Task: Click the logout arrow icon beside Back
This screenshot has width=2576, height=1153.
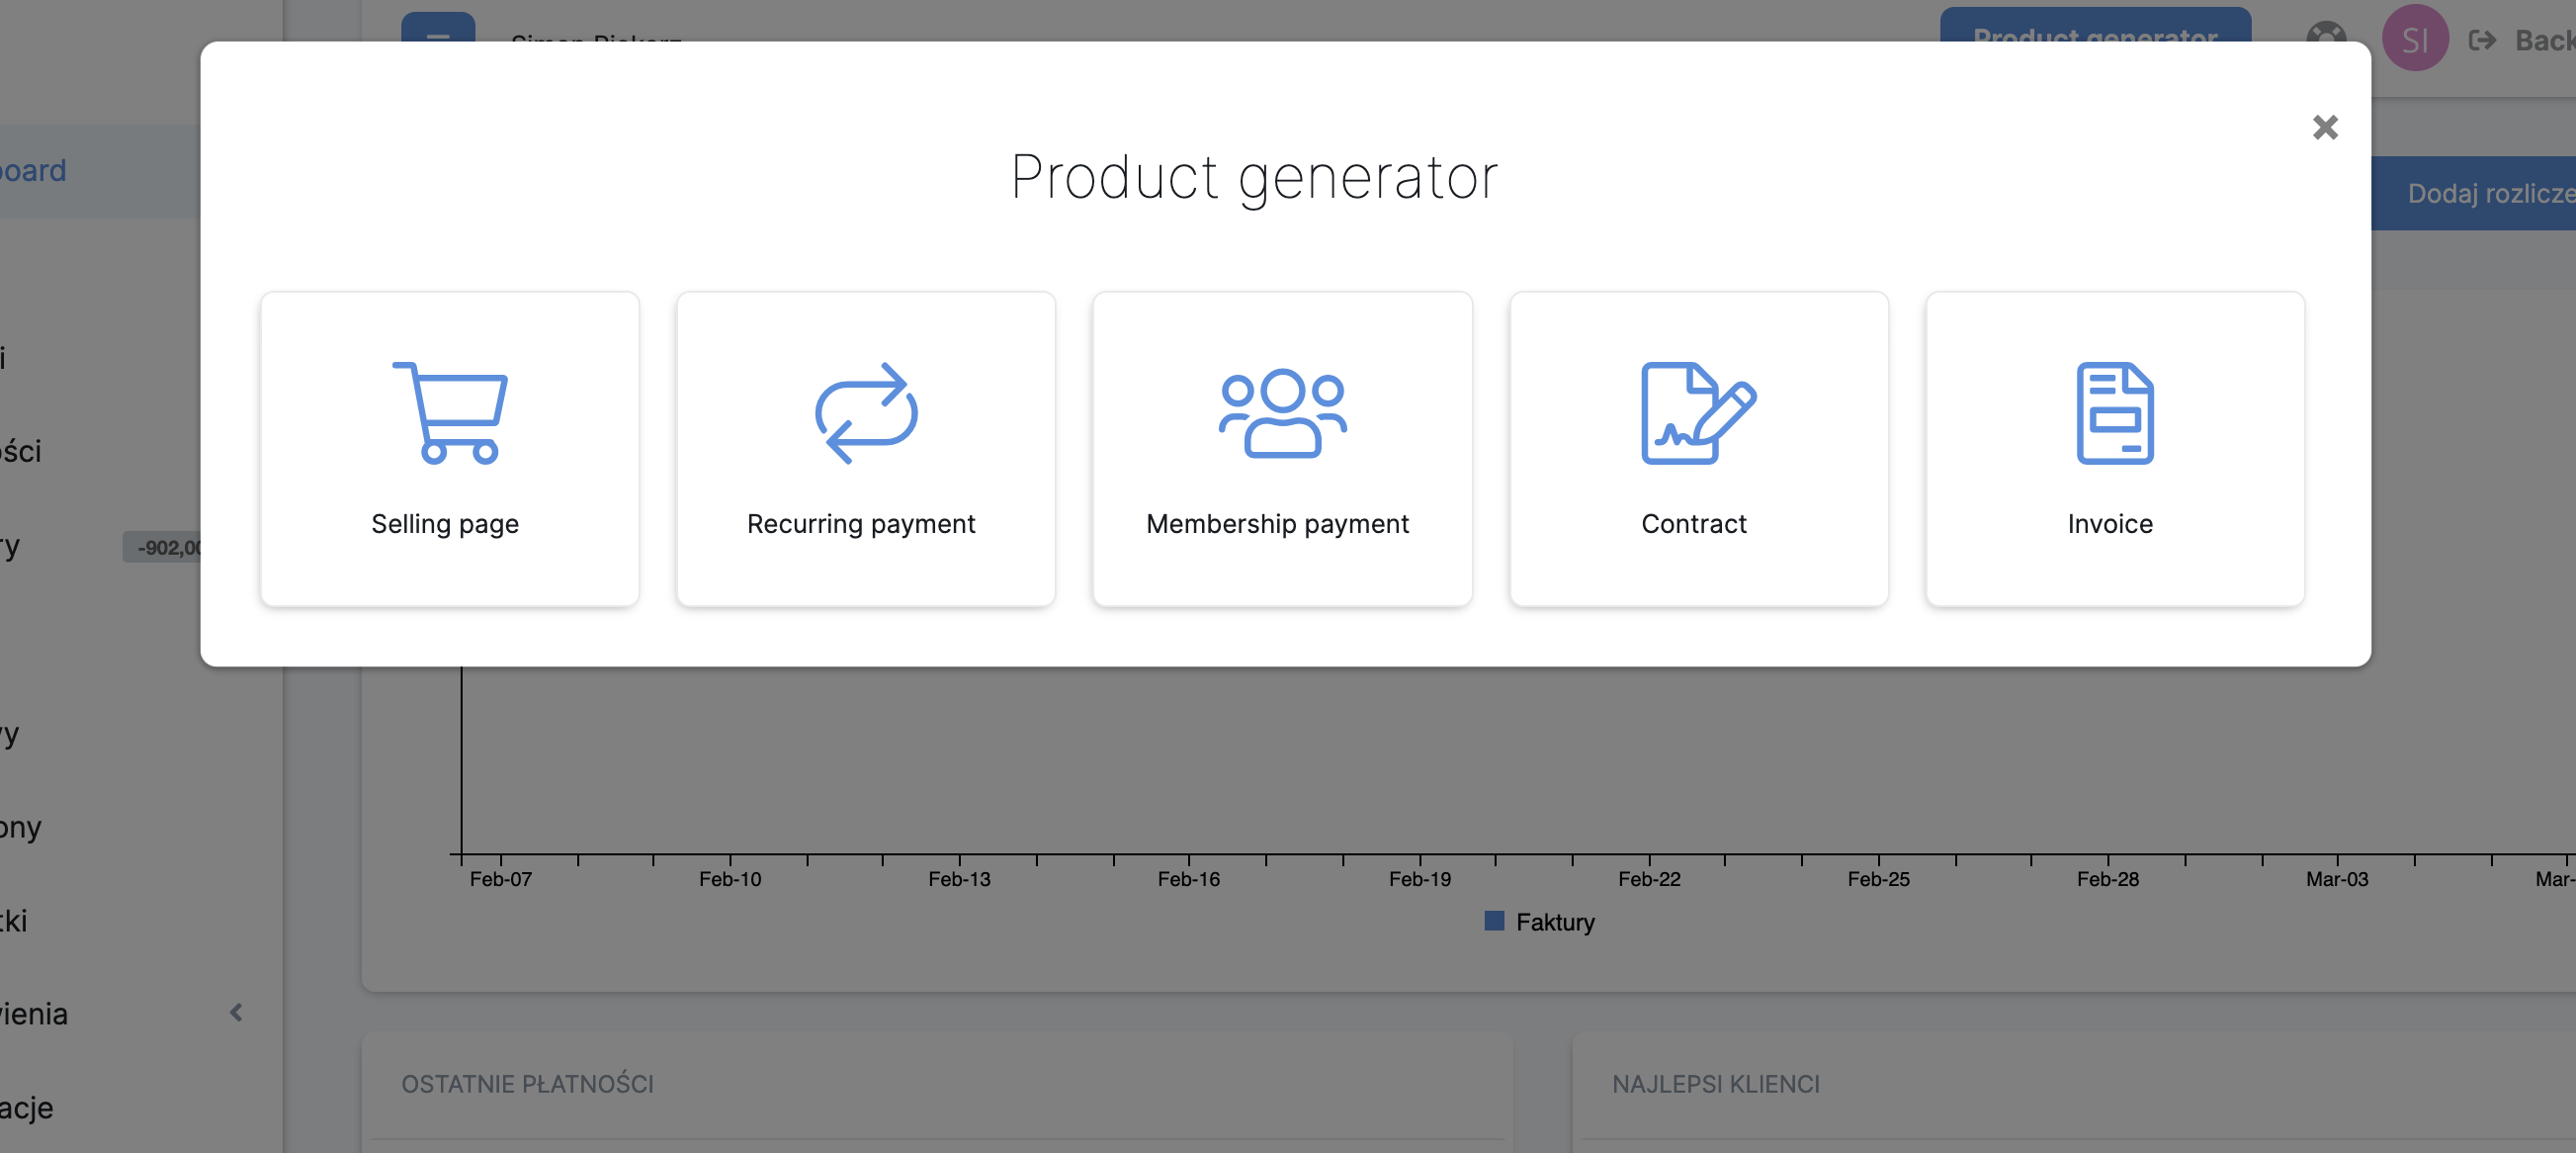Action: 2482,40
